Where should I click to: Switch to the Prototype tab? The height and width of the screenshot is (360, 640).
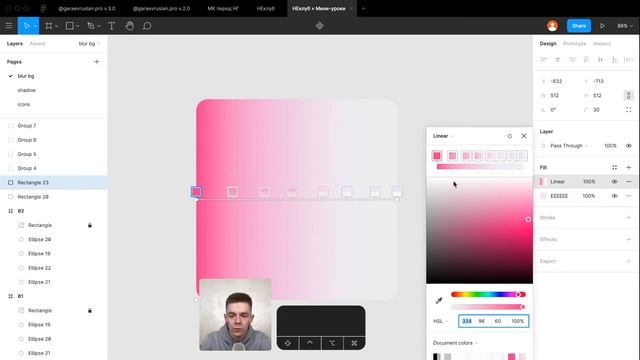click(x=574, y=44)
